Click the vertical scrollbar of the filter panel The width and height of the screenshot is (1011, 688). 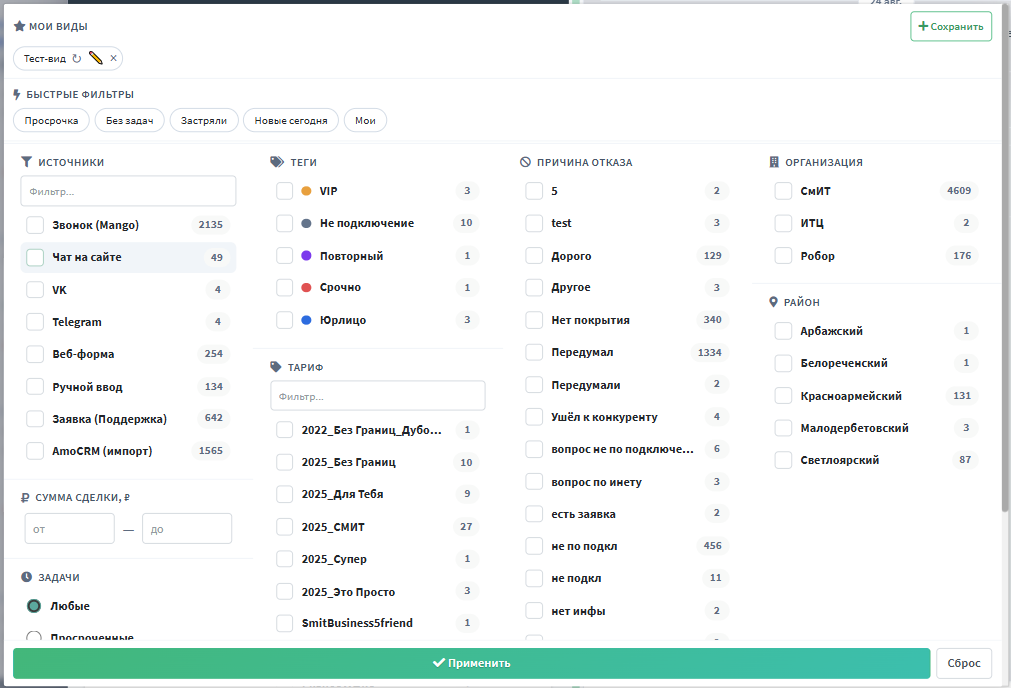(1005, 258)
